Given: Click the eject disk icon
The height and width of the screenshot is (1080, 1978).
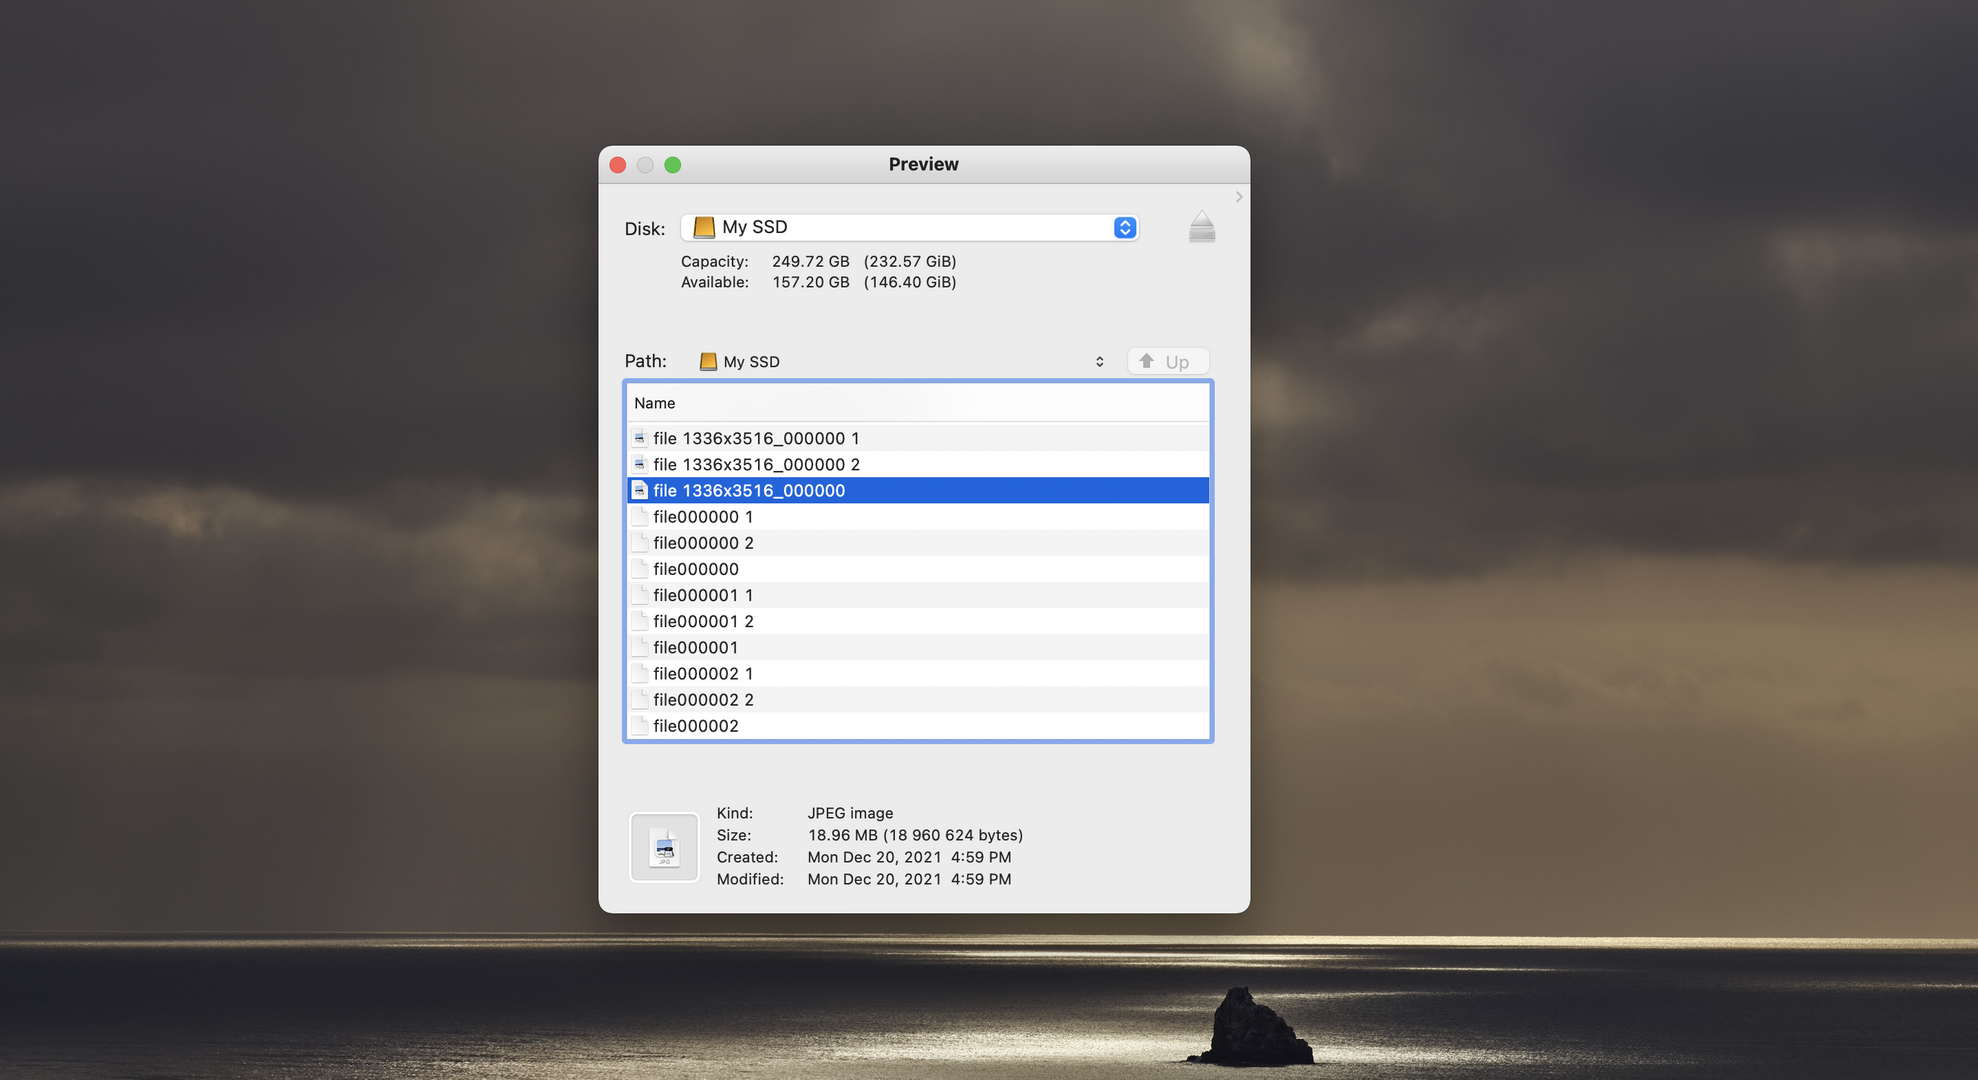Looking at the screenshot, I should point(1202,227).
